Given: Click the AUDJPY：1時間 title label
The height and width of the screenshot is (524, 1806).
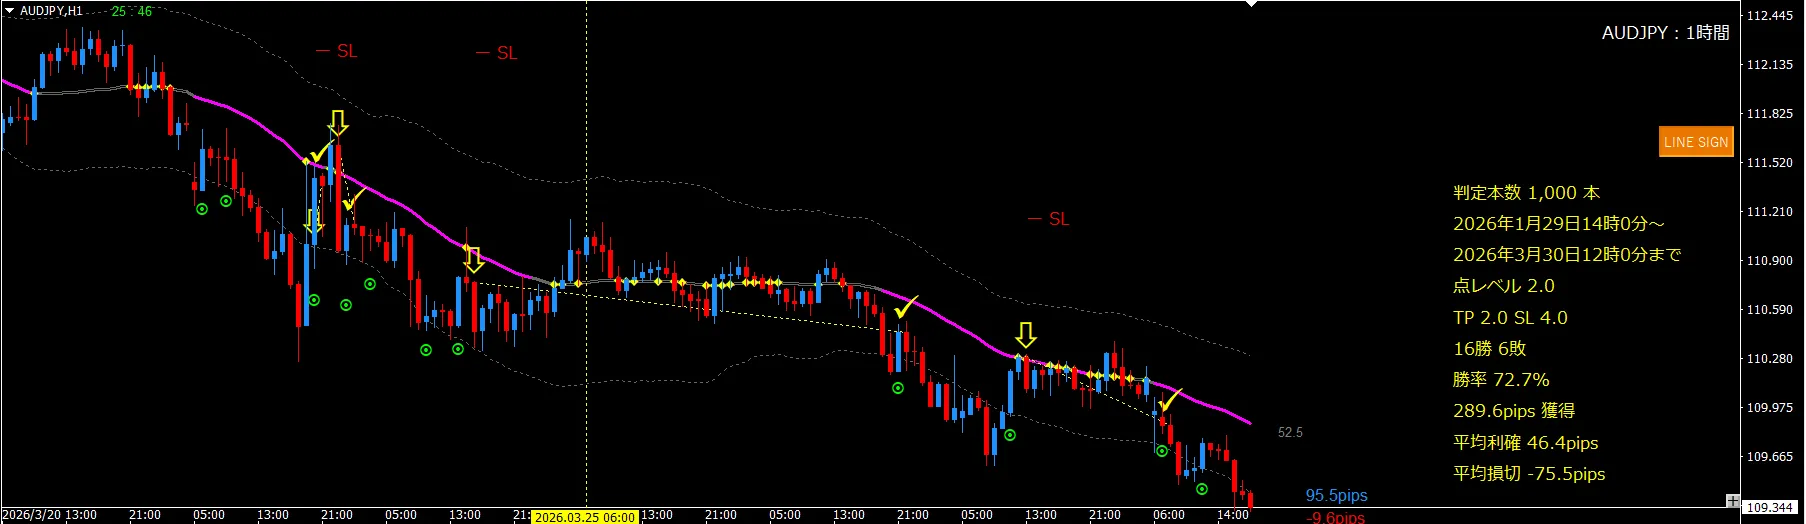Looking at the screenshot, I should (x=1665, y=33).
